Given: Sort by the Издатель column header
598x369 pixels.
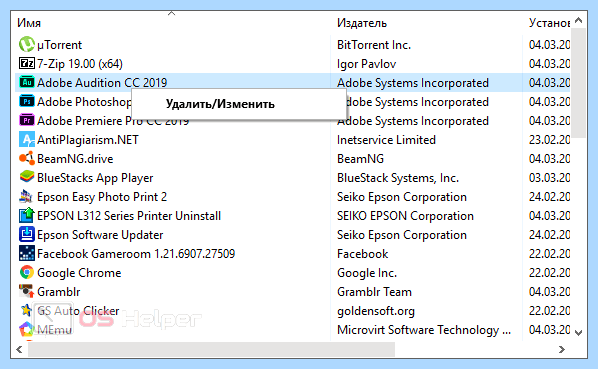Looking at the screenshot, I should click(362, 23).
